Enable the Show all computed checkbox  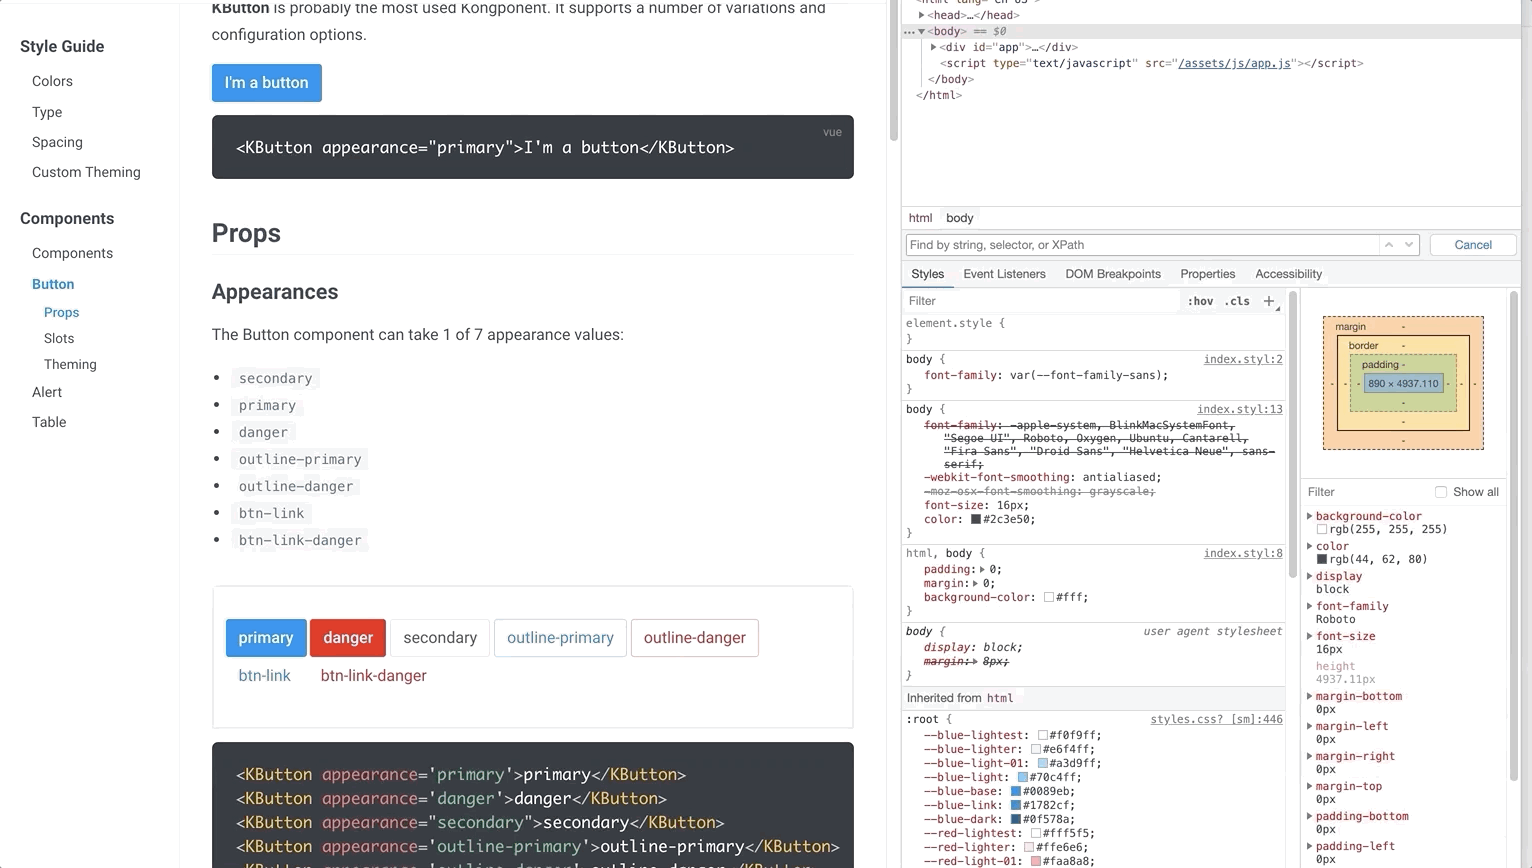[1441, 492]
